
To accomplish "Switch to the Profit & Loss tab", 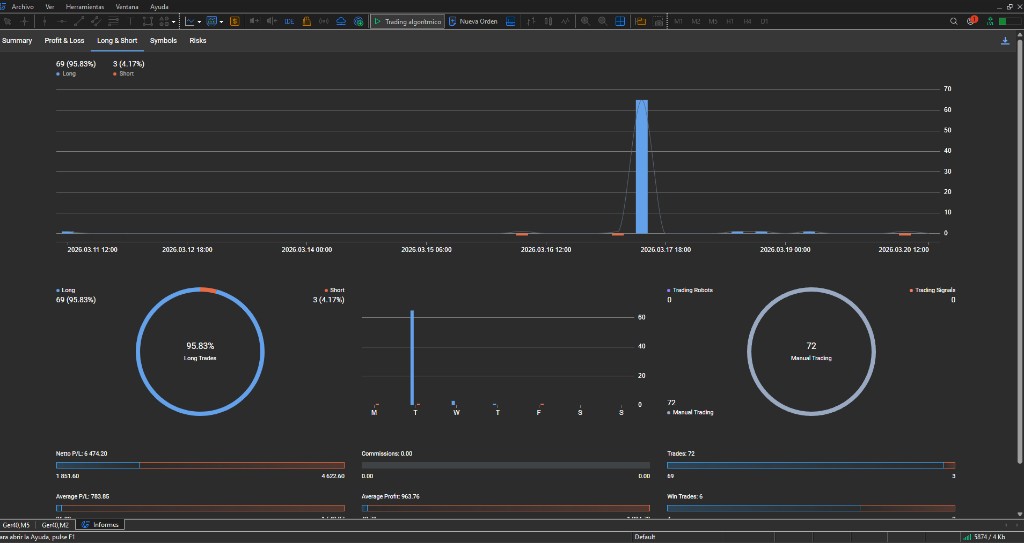I will point(64,41).
